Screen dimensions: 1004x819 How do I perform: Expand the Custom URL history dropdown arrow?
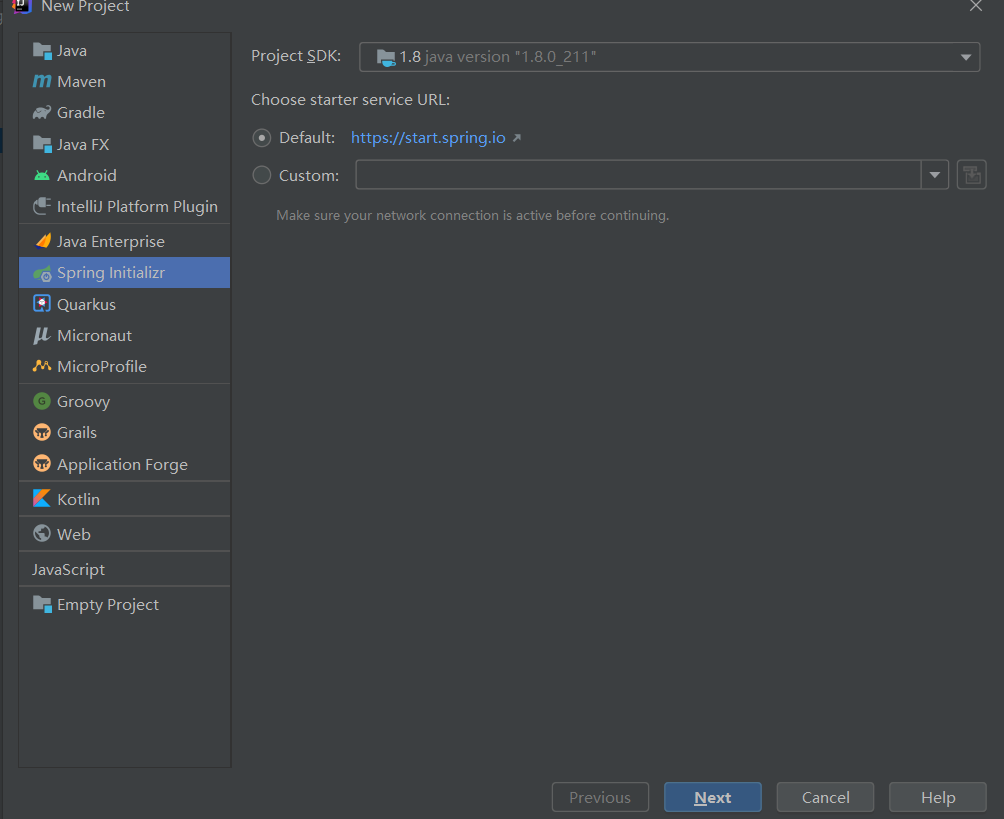pos(934,175)
